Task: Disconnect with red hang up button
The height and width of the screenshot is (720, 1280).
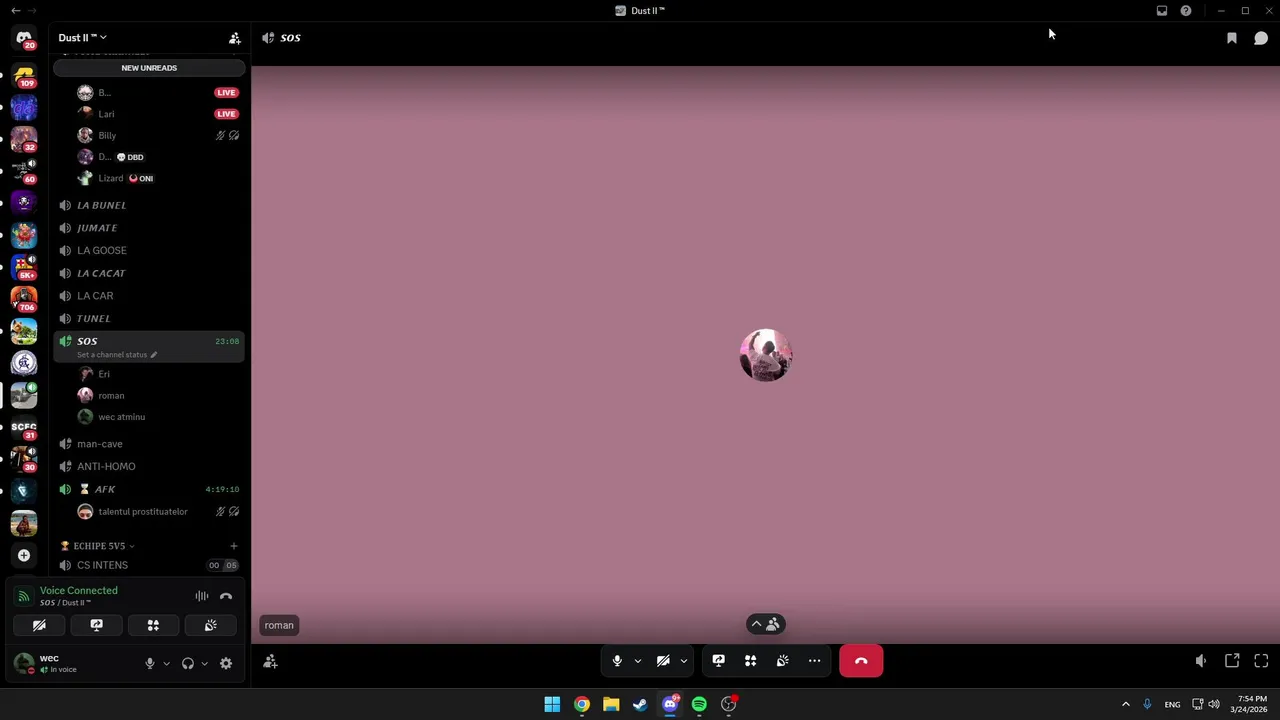Action: 861,661
